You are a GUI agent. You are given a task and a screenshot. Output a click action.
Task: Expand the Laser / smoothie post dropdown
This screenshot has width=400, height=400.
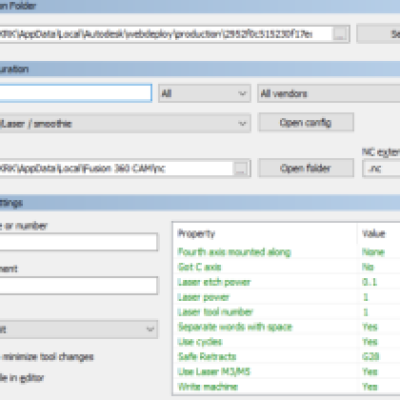pos(125,124)
